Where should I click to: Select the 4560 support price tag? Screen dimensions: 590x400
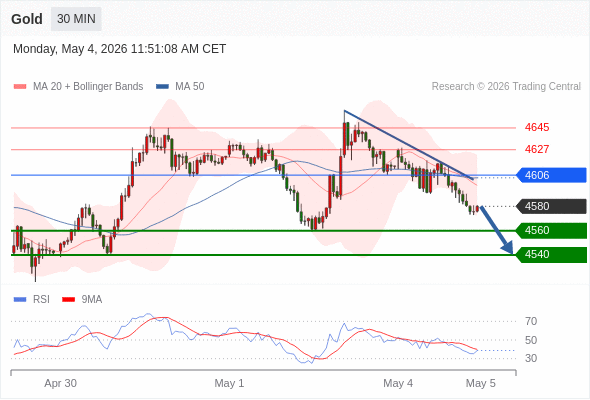(x=551, y=230)
